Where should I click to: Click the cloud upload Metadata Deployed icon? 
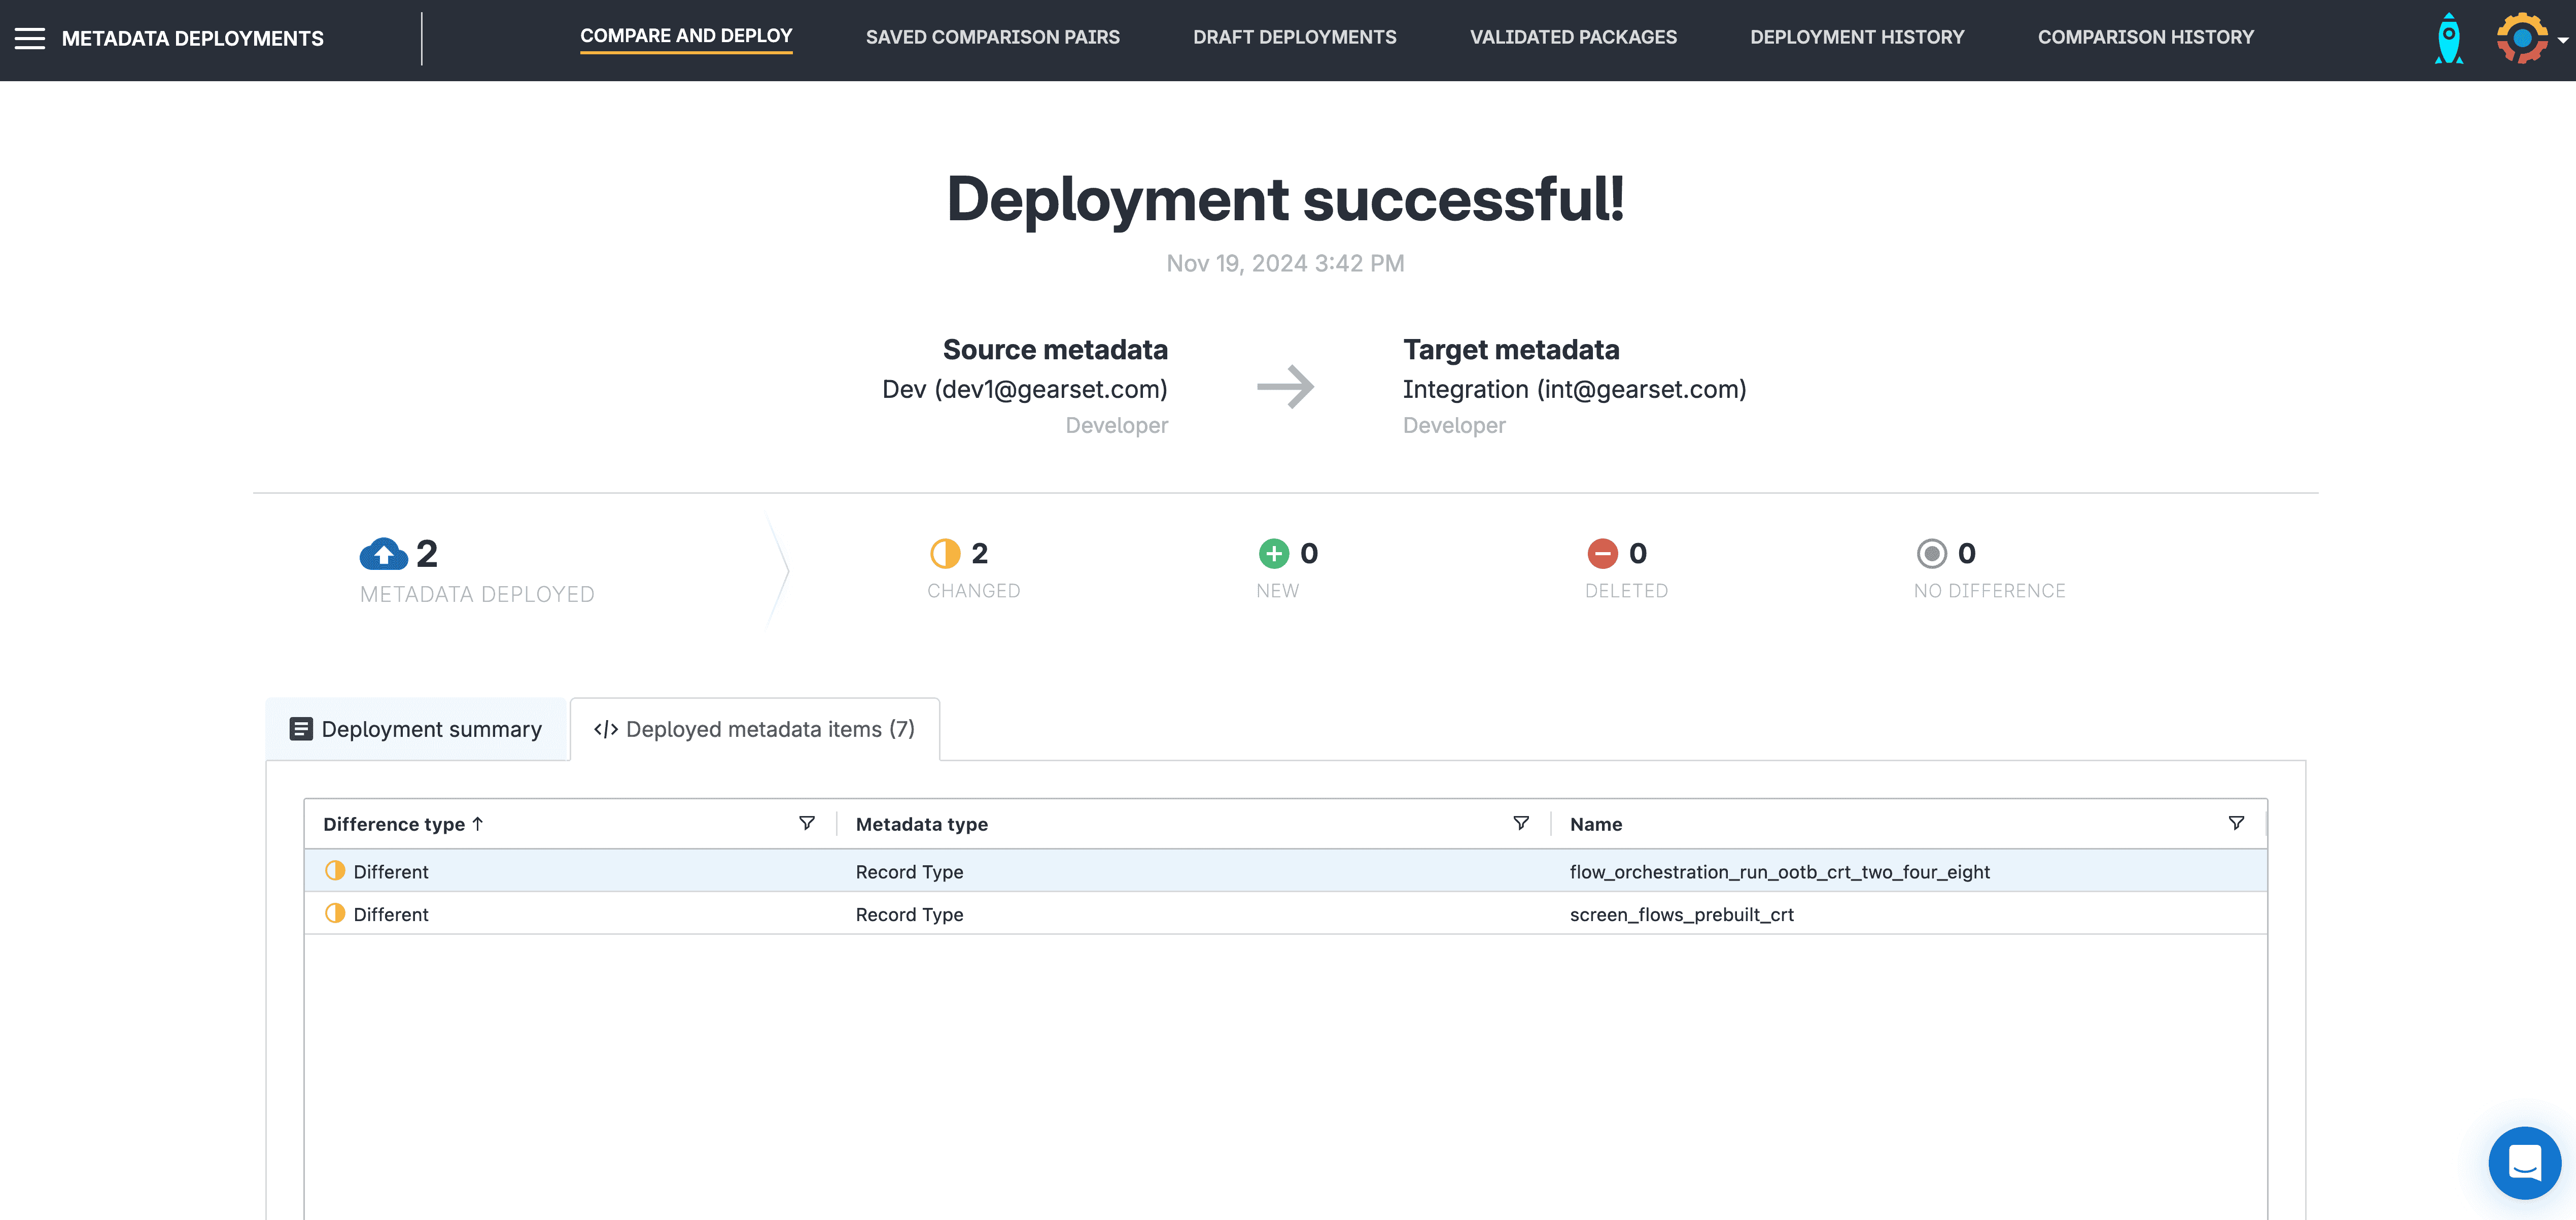point(384,553)
